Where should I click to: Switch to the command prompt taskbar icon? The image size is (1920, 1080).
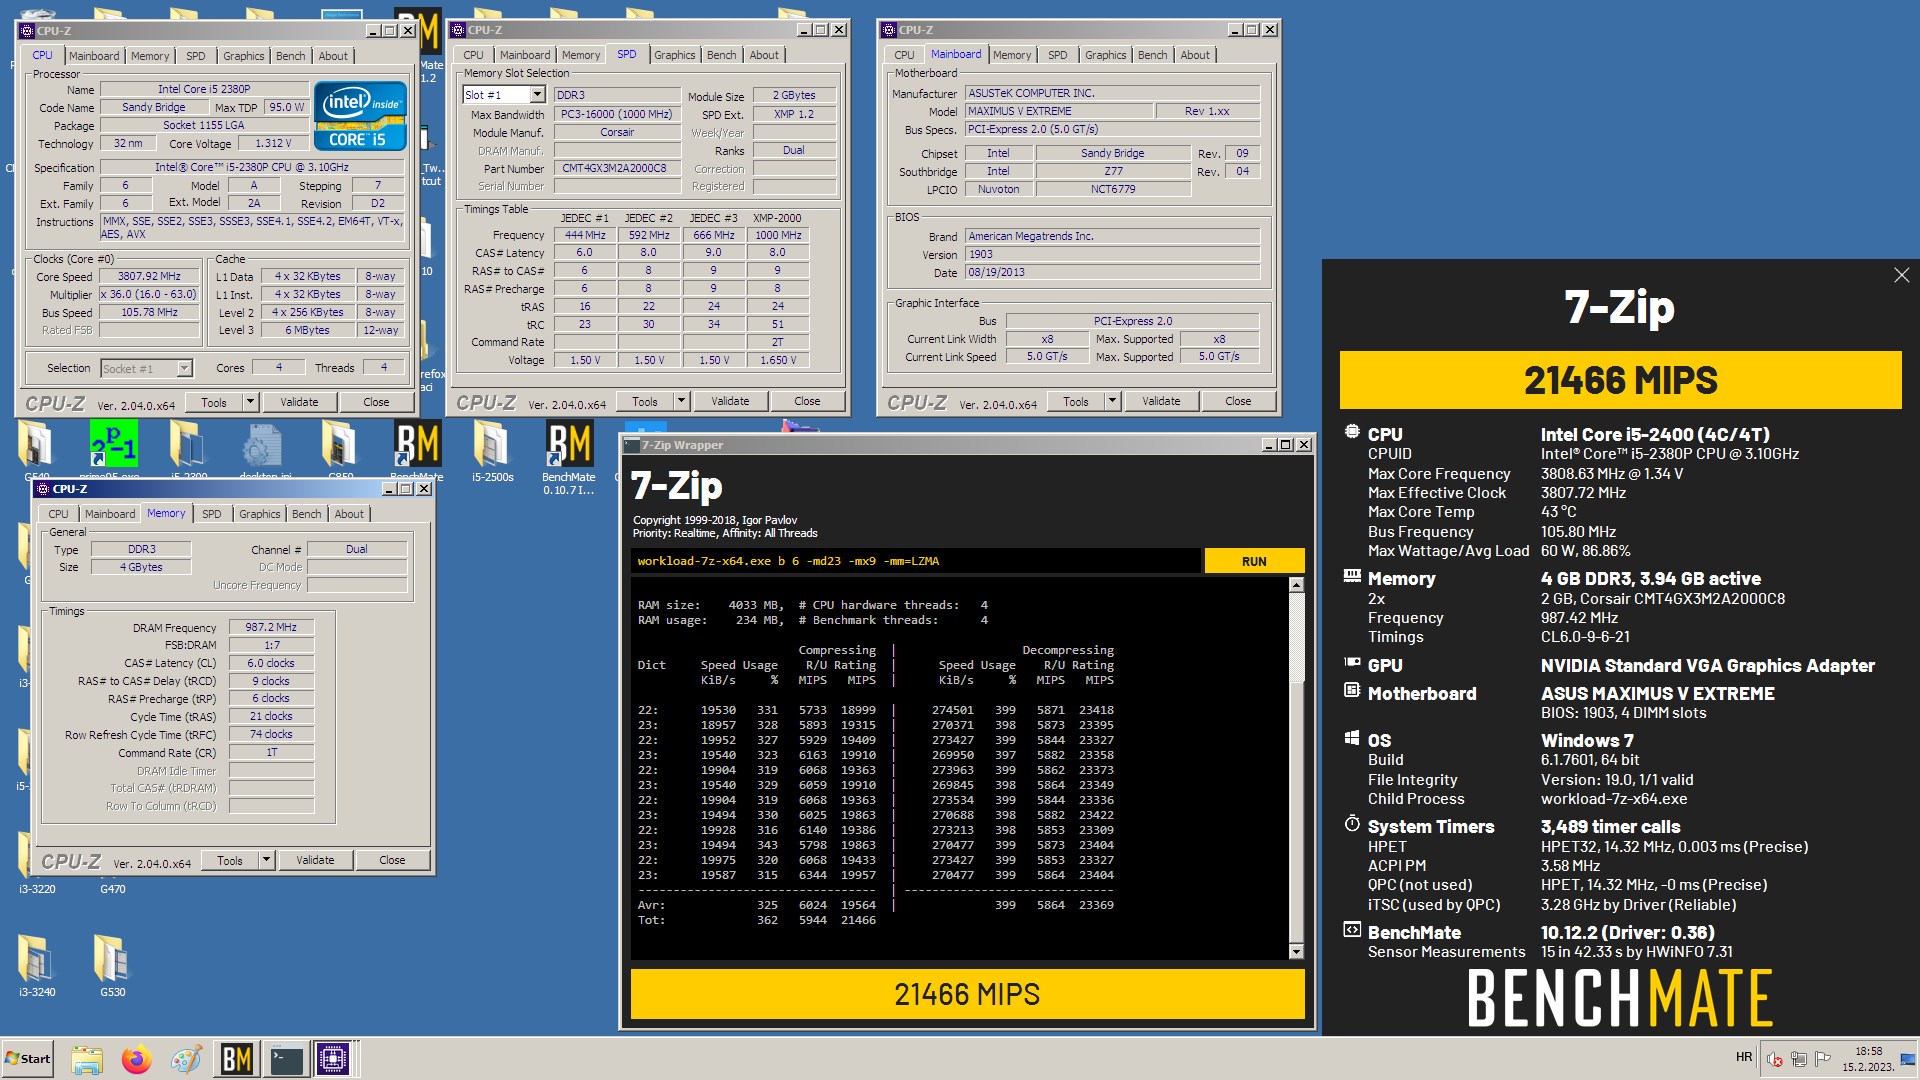coord(286,1059)
